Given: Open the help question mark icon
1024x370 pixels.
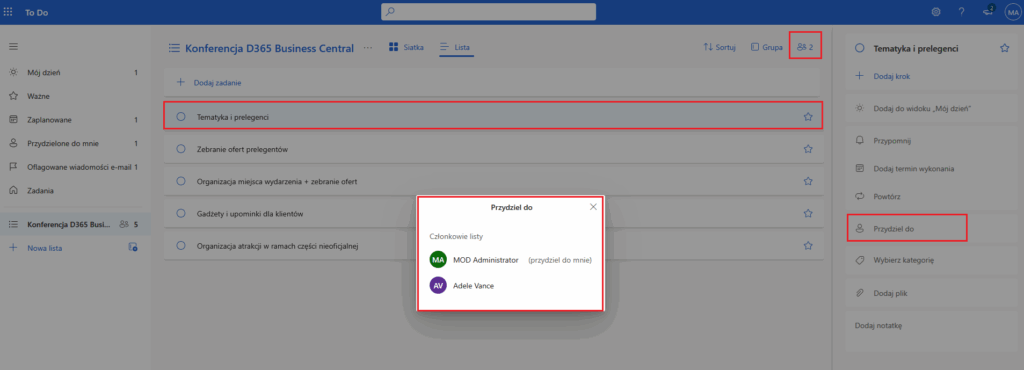Looking at the screenshot, I should [961, 12].
